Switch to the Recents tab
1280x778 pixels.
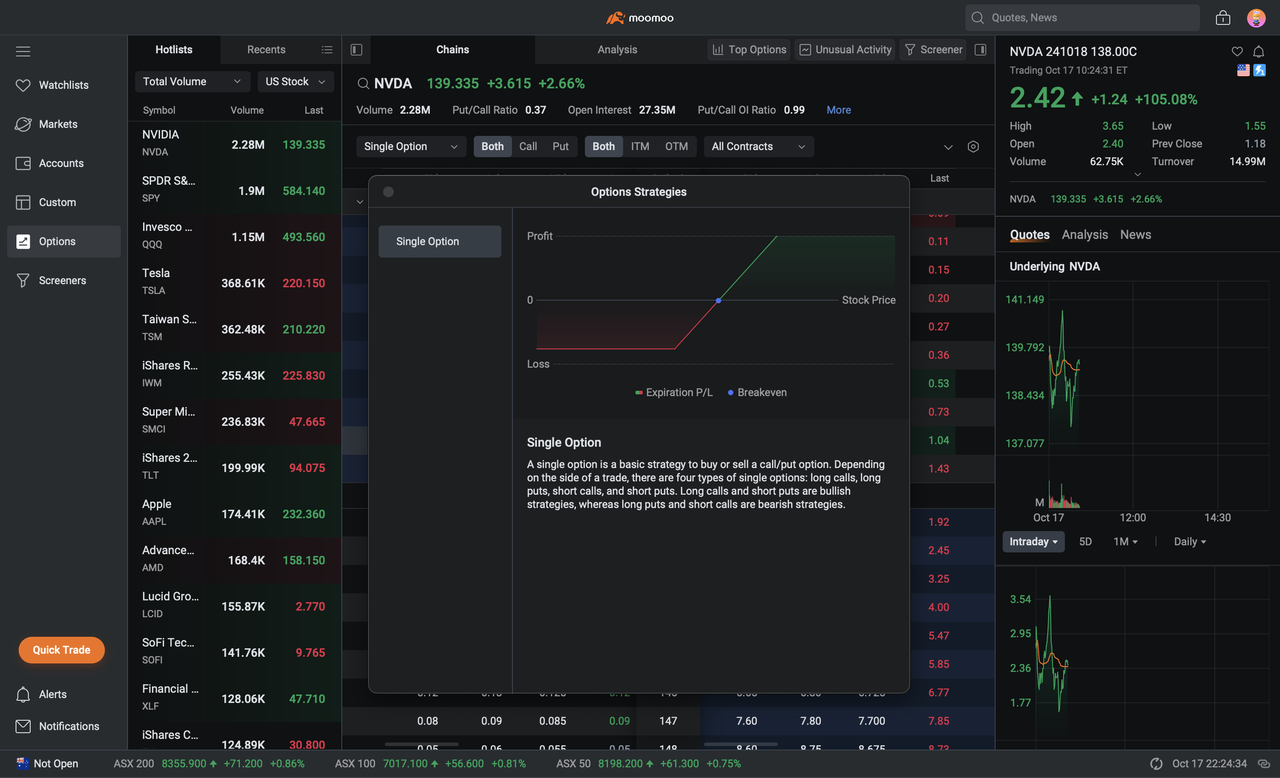[x=266, y=50]
